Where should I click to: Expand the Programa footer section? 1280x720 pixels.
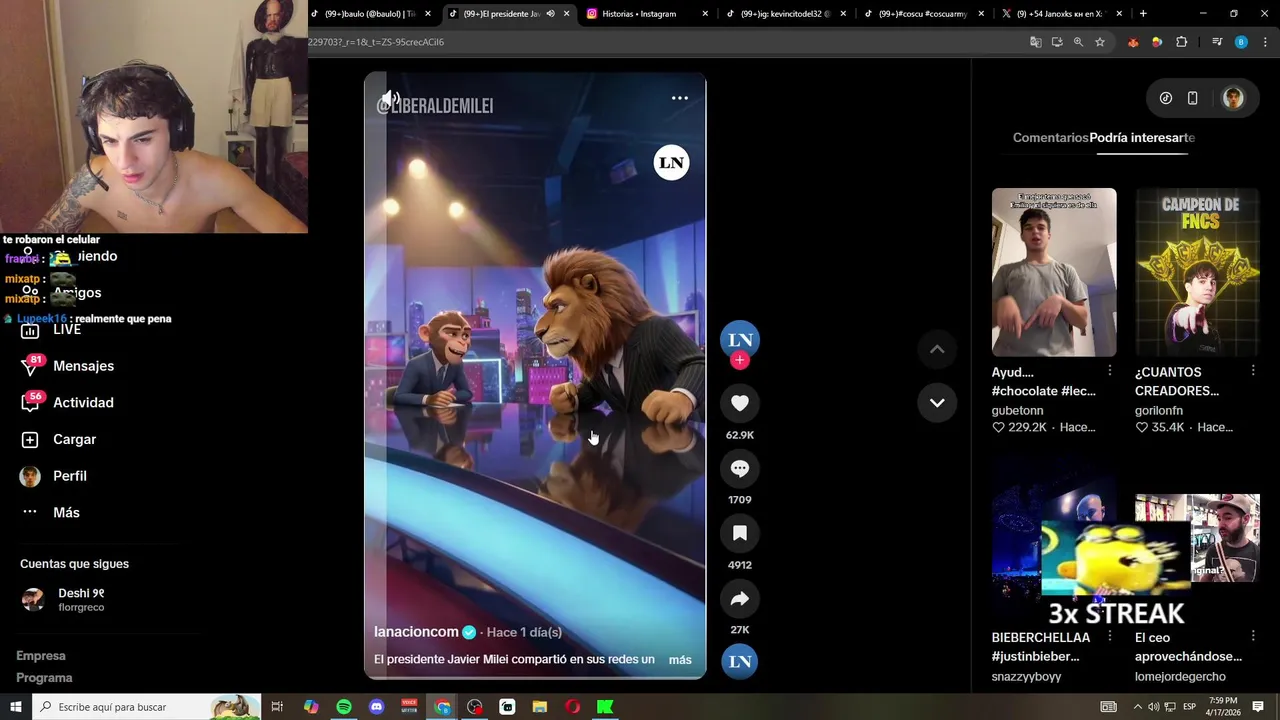(44, 678)
